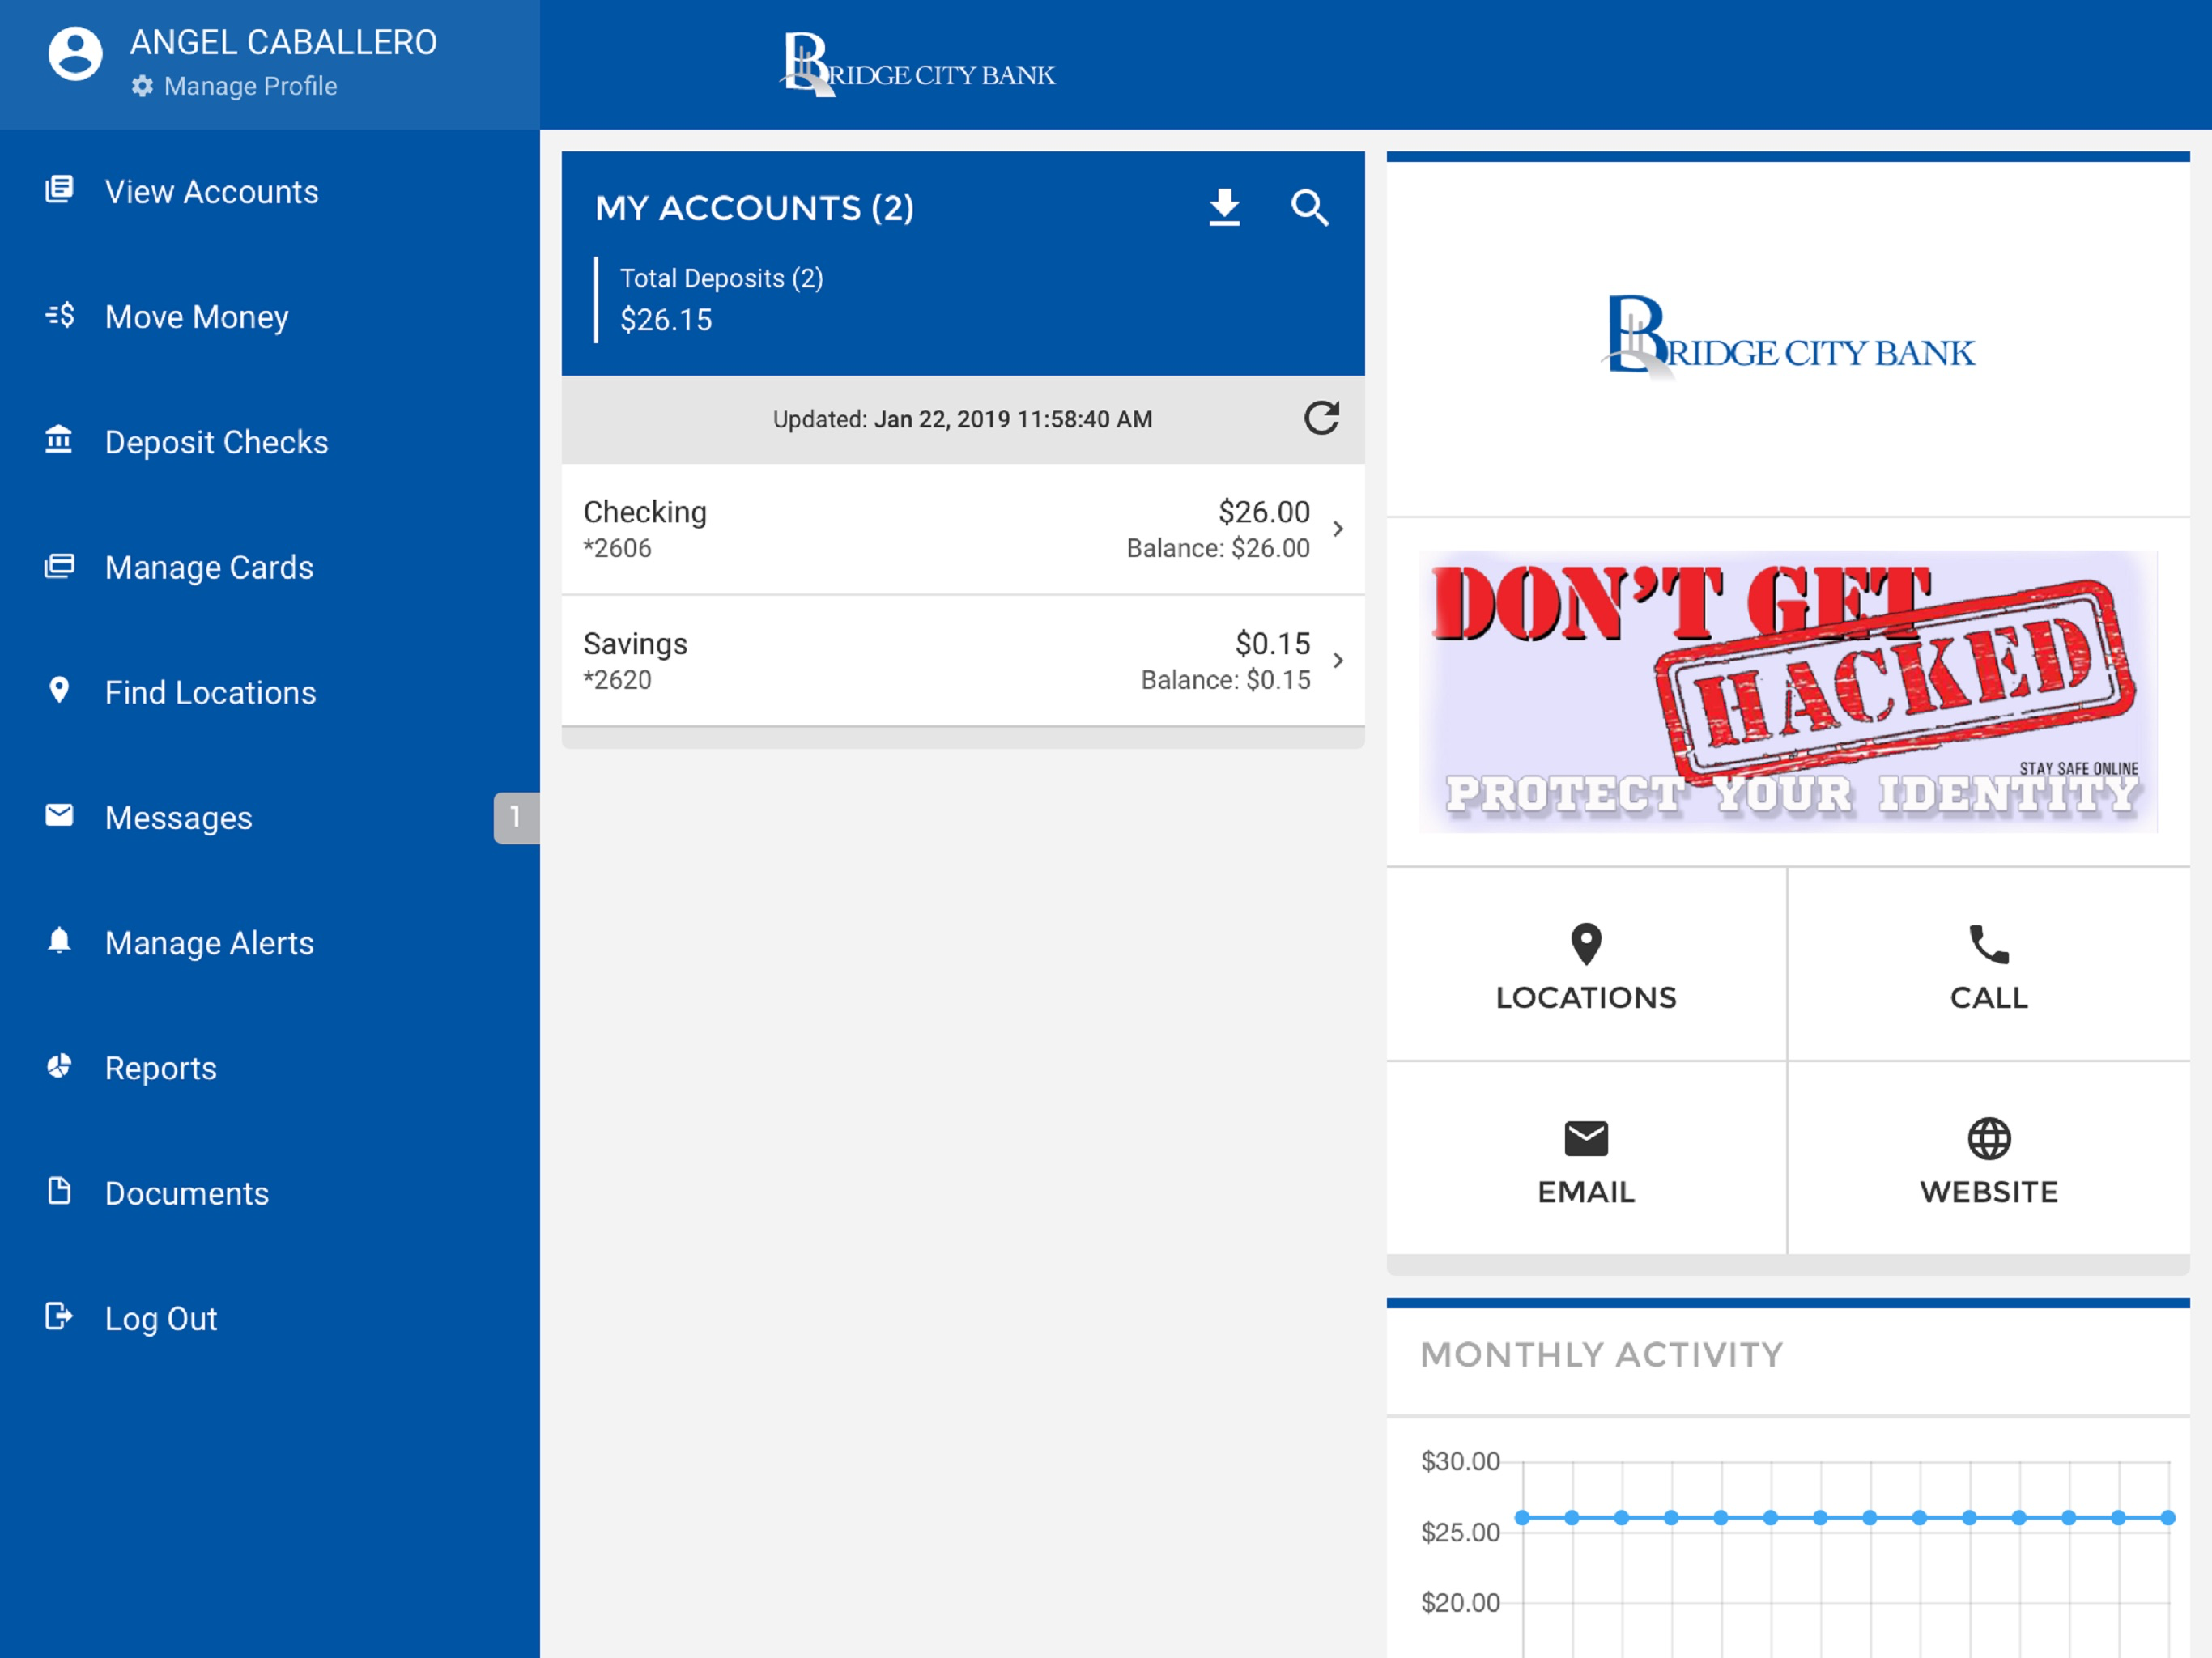Click the $26.00 checking amount
The width and height of the screenshot is (2212, 1658).
point(1263,511)
